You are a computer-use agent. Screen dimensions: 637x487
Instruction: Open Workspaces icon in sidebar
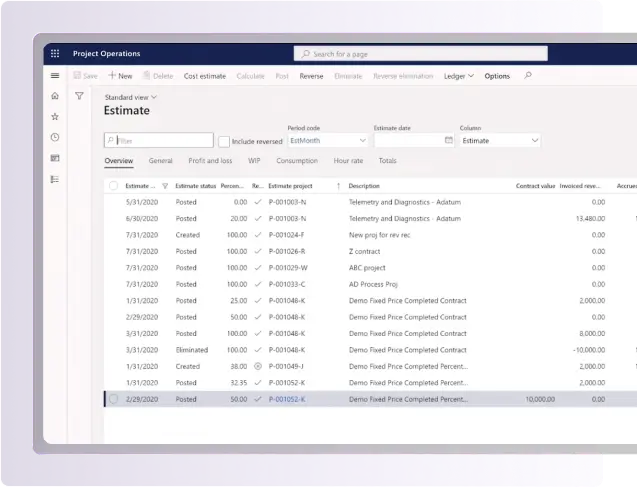[x=55, y=158]
